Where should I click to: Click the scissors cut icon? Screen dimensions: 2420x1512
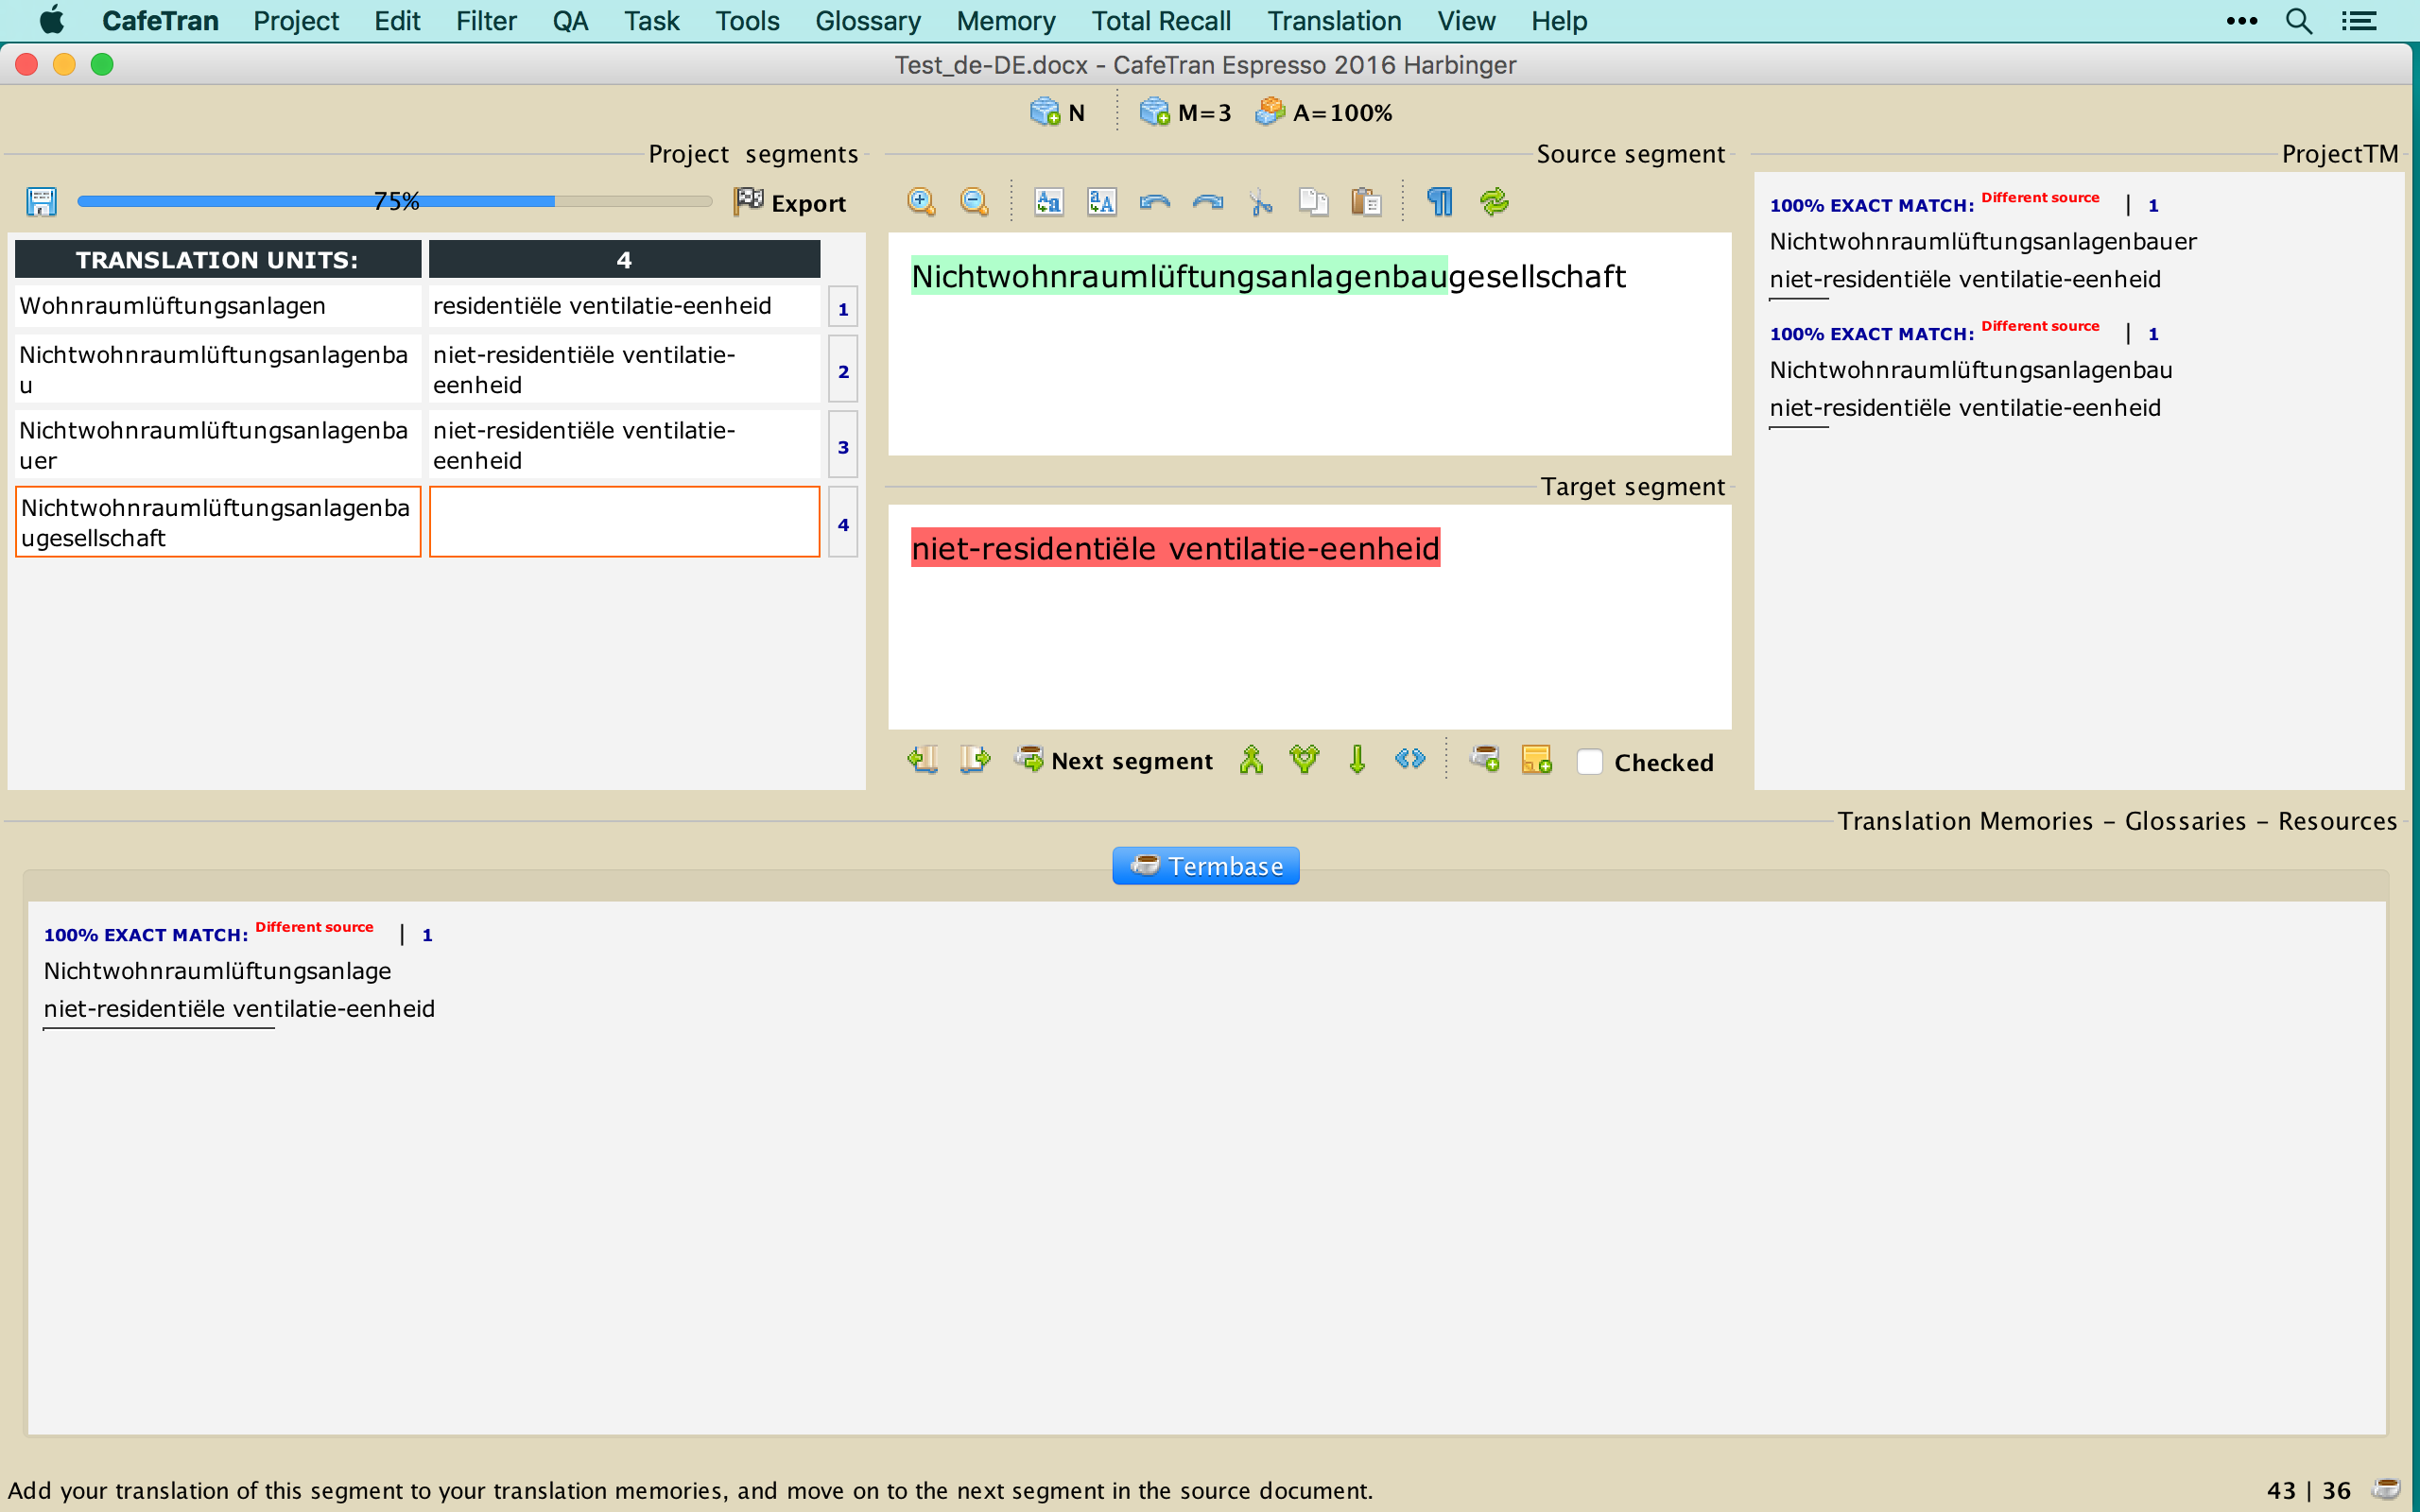1260,202
